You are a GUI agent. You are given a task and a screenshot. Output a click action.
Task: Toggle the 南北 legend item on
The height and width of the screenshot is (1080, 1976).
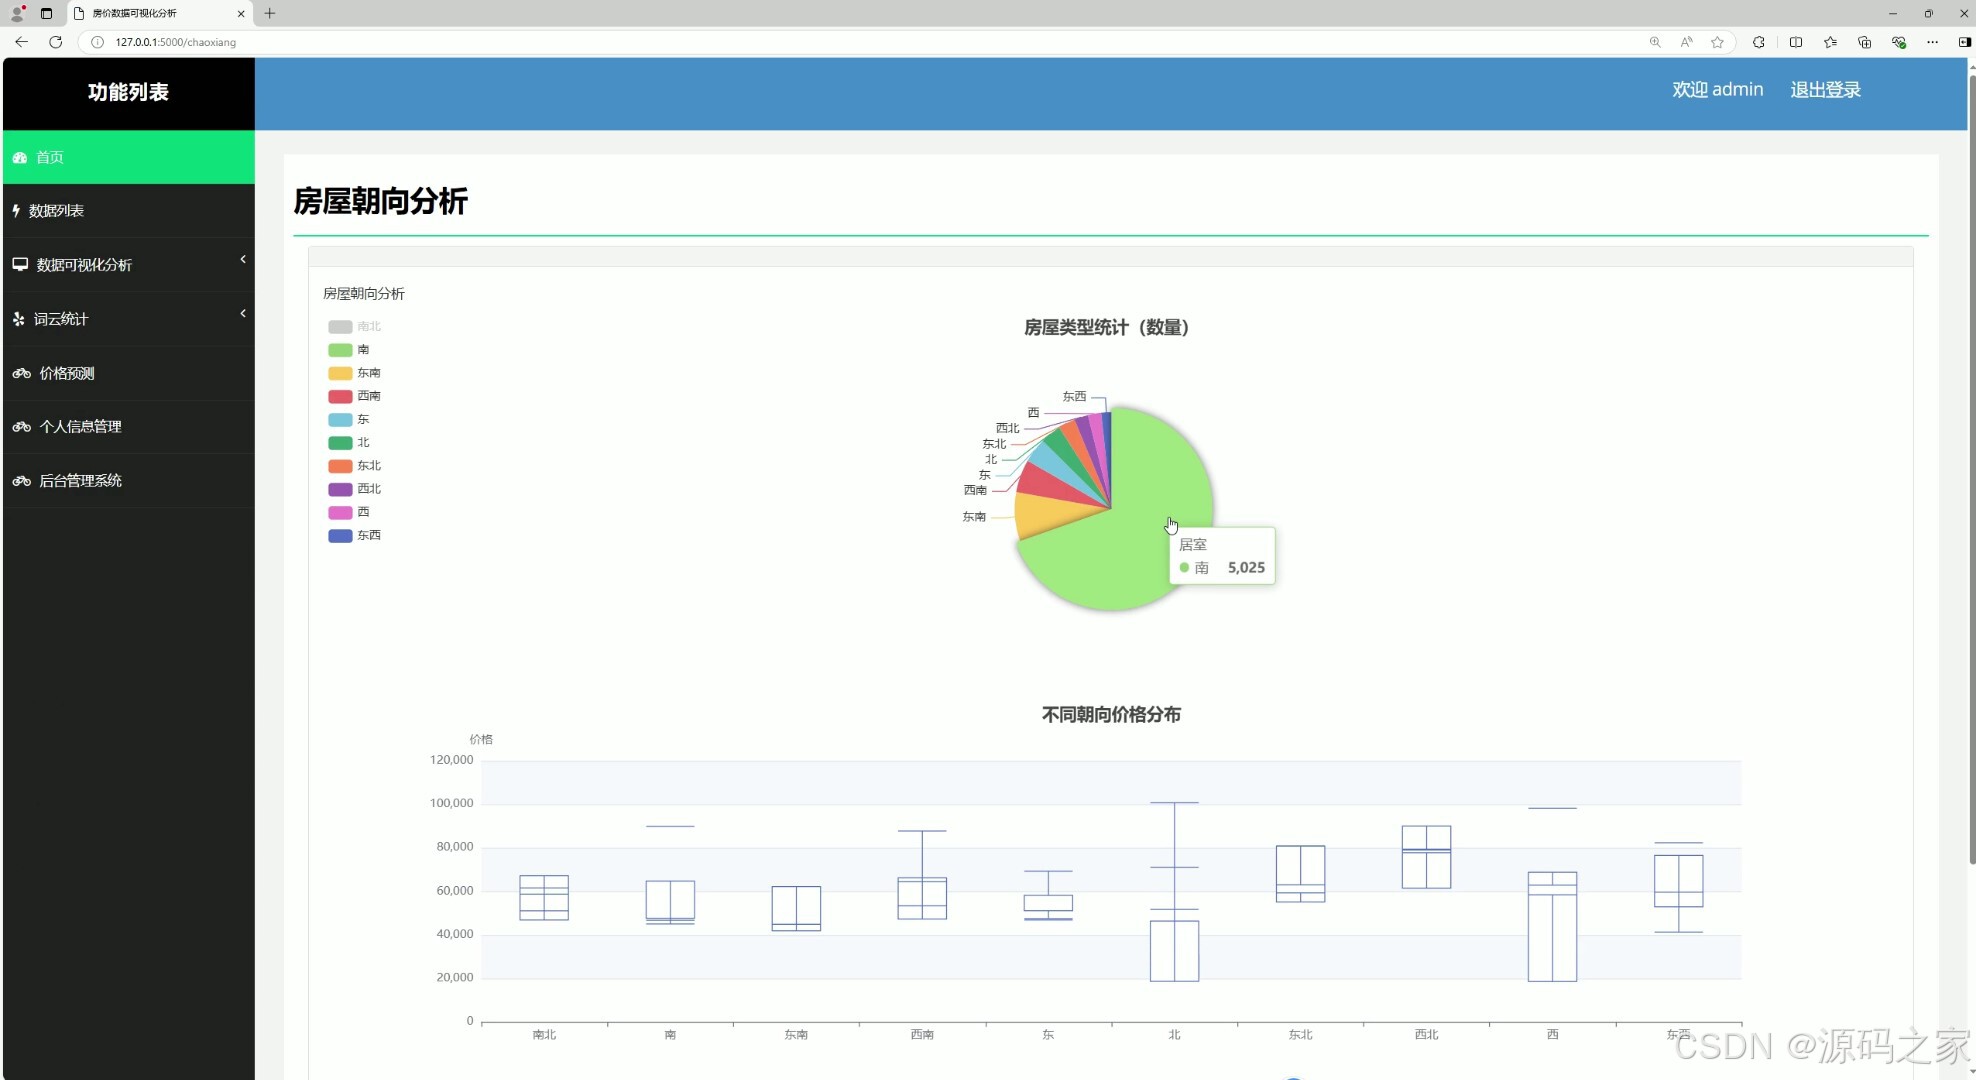pos(355,327)
